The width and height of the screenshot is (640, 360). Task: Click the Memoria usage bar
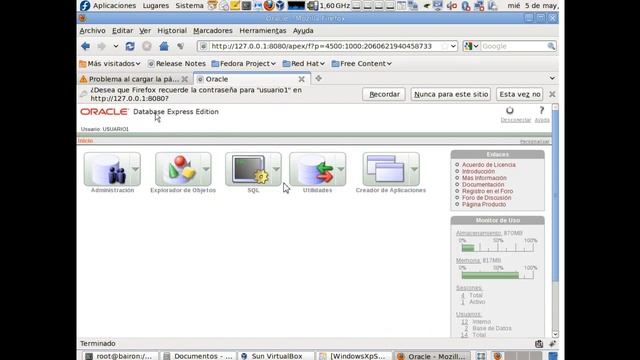click(x=498, y=275)
